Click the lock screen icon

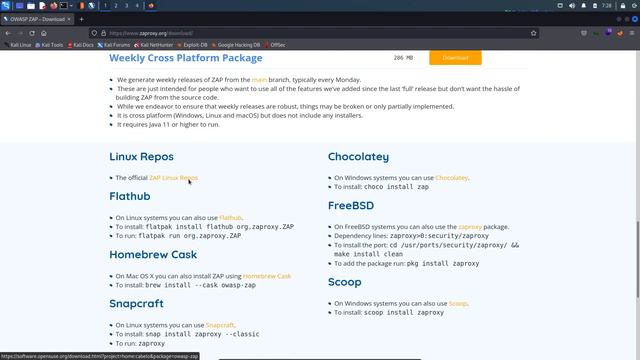pyautogui.click(x=623, y=6)
